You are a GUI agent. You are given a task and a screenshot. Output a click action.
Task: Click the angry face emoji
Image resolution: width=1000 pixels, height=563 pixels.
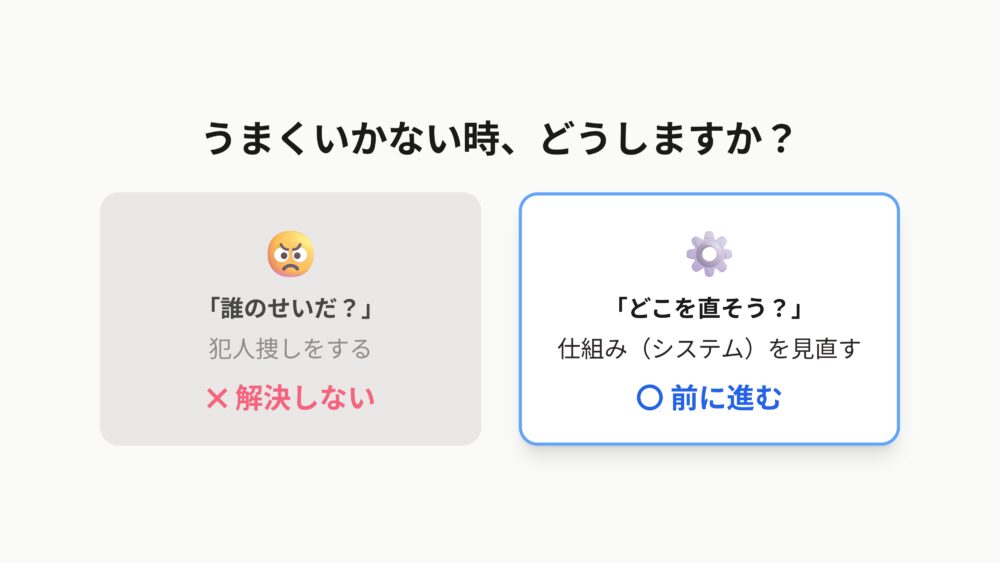(x=290, y=254)
